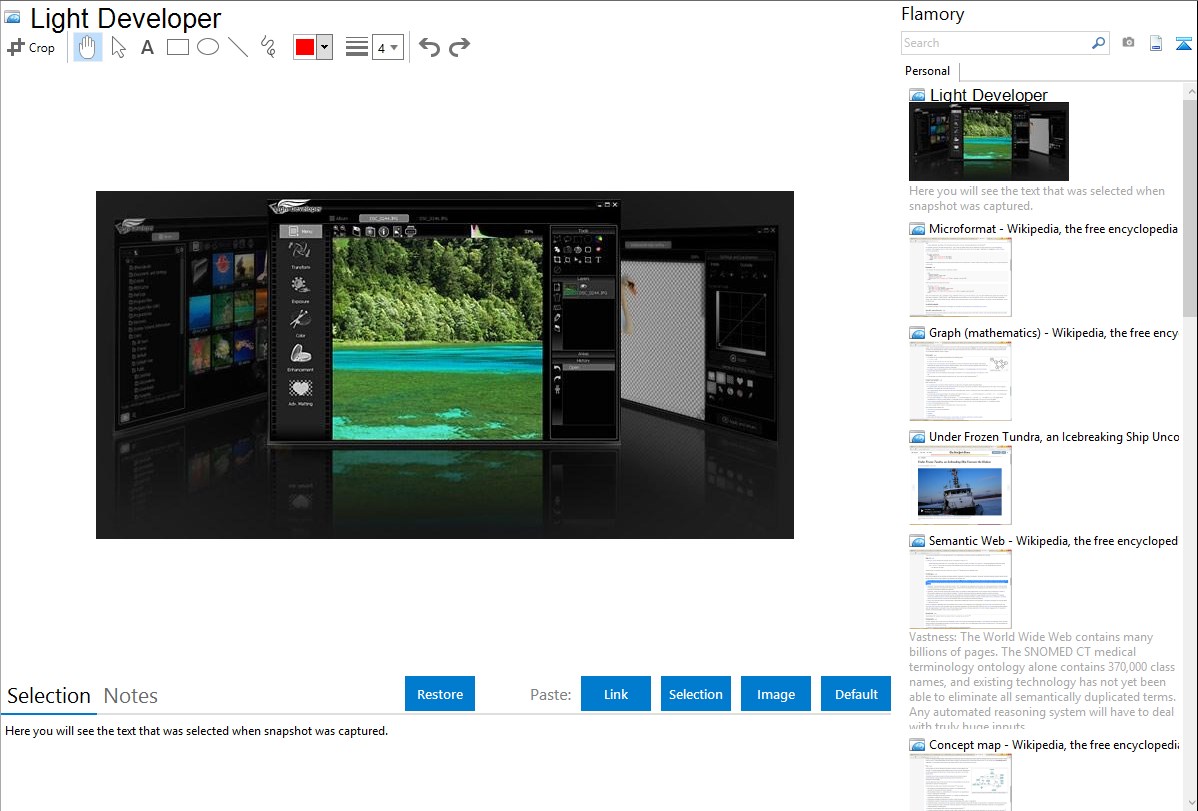Click the icon beside Under Frozen Tundra entry

(917, 436)
